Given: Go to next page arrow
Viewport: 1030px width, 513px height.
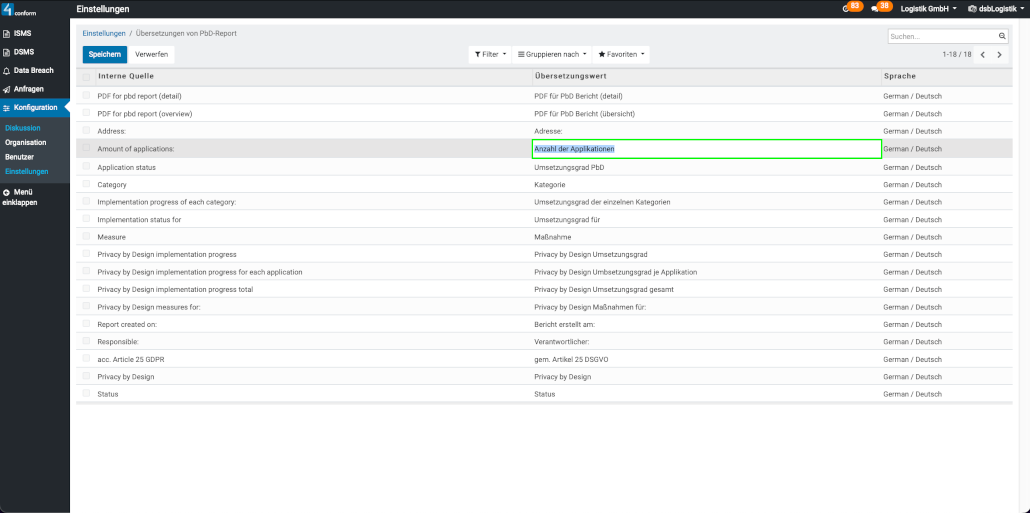Looking at the screenshot, I should 999,55.
